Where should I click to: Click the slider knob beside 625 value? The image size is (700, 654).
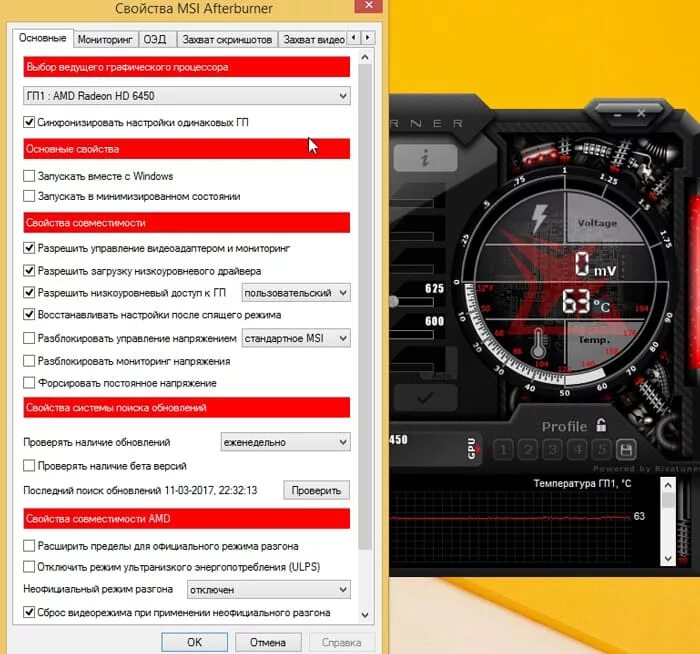pos(393,301)
